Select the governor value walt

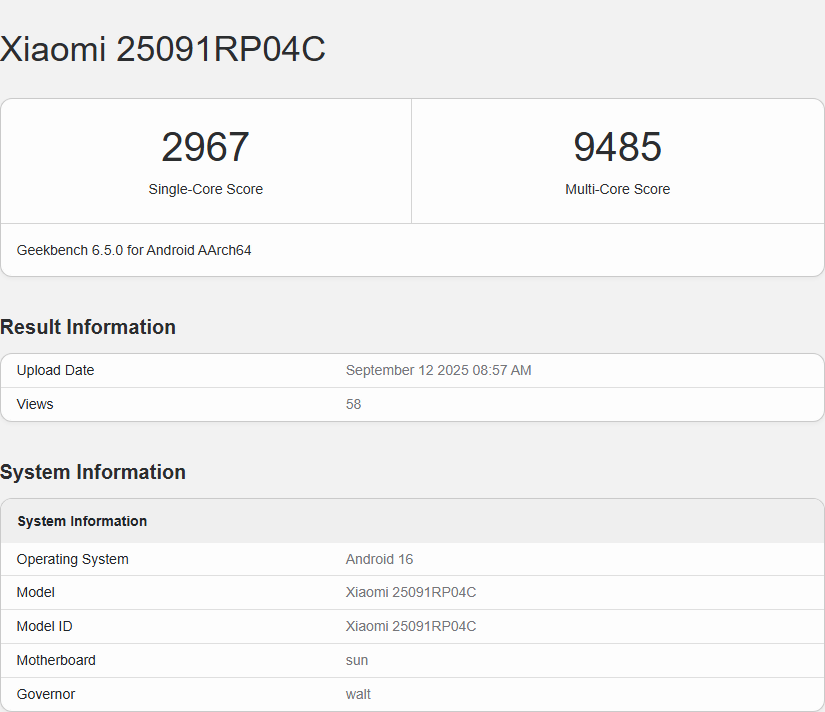coord(358,694)
